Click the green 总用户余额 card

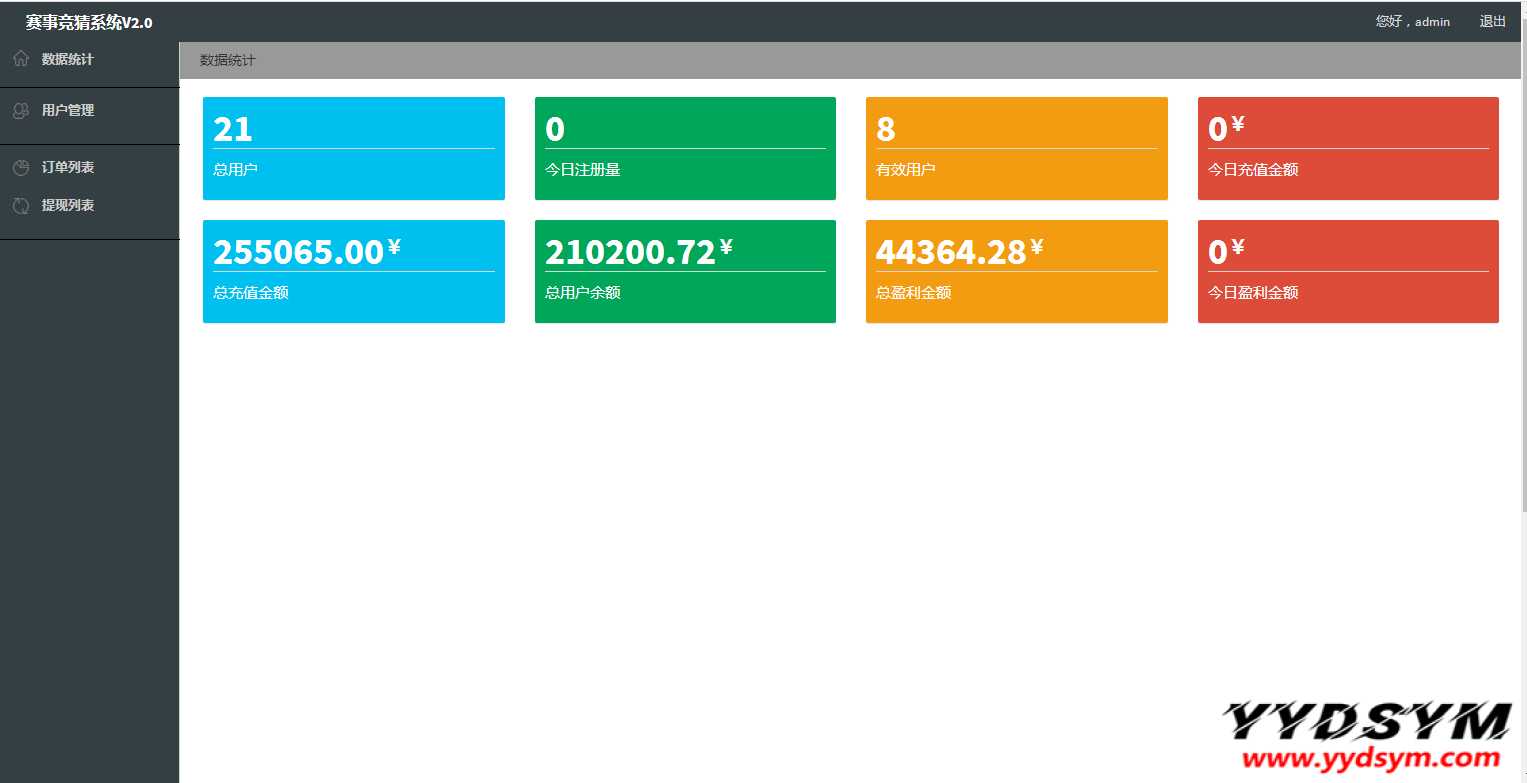[x=685, y=271]
